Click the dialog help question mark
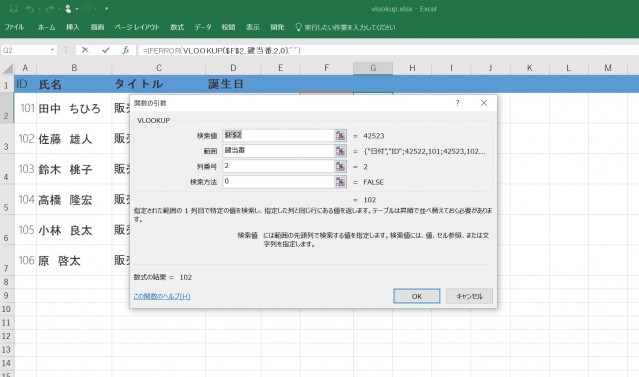The height and width of the screenshot is (377, 639). tap(458, 103)
